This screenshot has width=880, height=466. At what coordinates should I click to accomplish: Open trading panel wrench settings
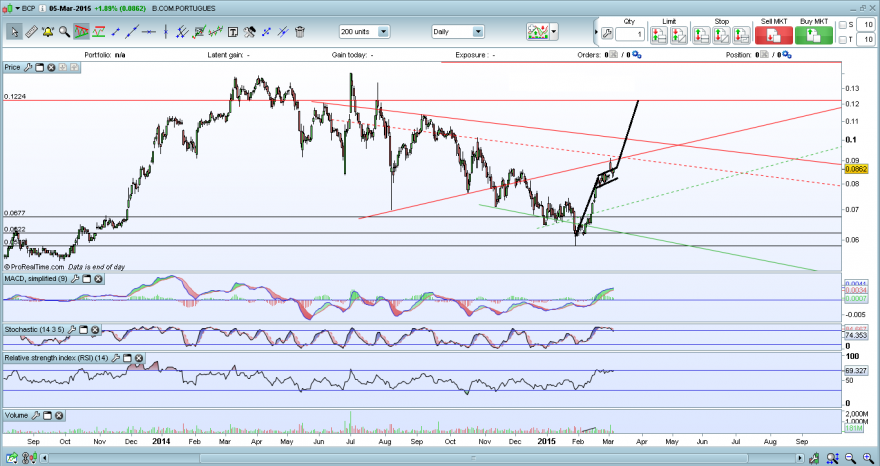(607, 34)
